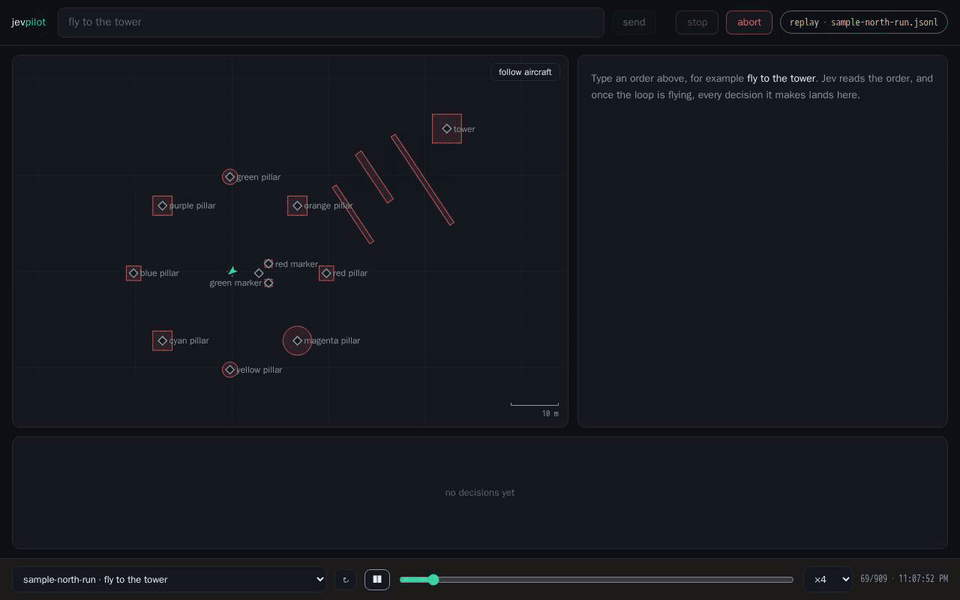
Task: Click the replay sample-north-run.jsonl badge
Action: (864, 22)
